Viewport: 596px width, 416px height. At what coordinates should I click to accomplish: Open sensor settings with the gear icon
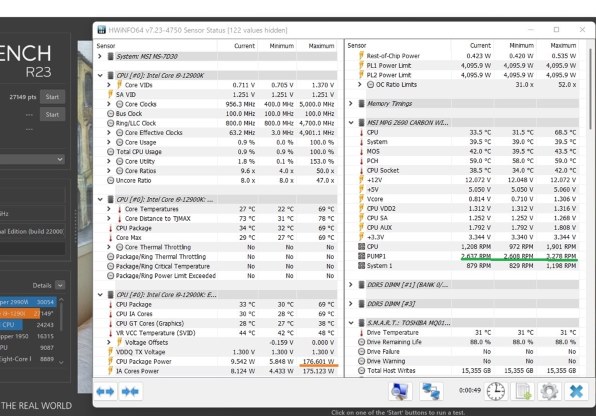click(549, 391)
